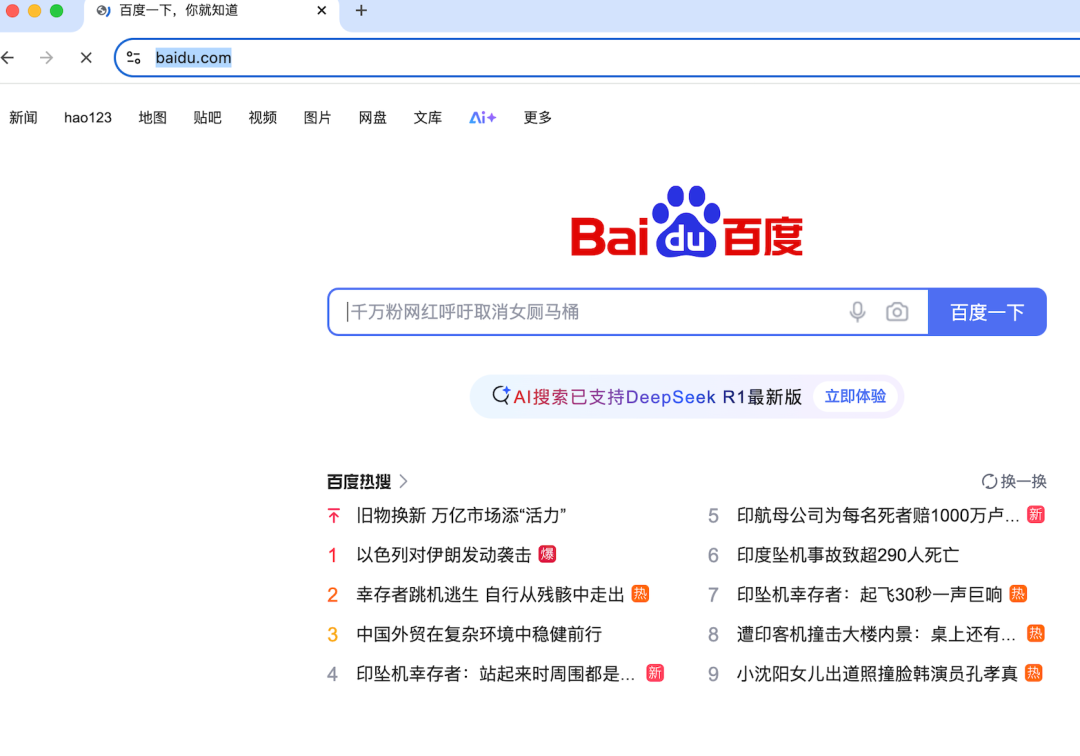Click 热 badge beside 幸存者跳机逃生
This screenshot has height=756, width=1080.
point(641,594)
